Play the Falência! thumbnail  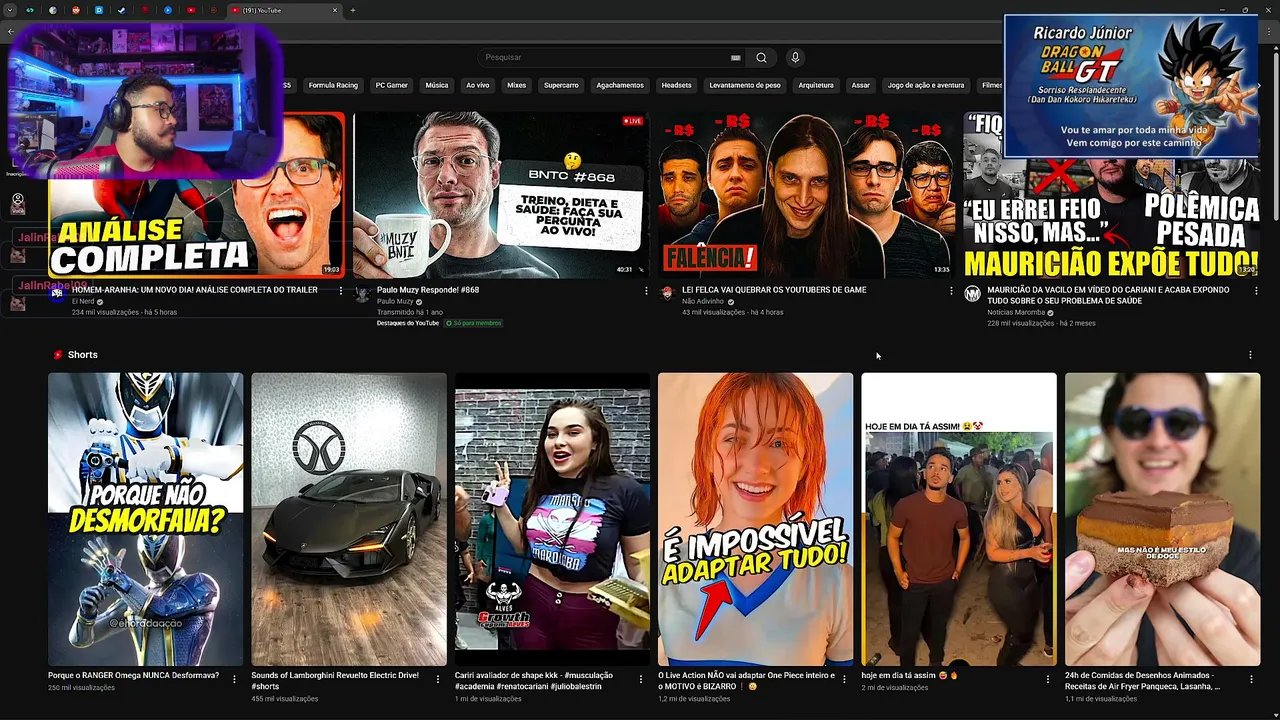(x=806, y=195)
